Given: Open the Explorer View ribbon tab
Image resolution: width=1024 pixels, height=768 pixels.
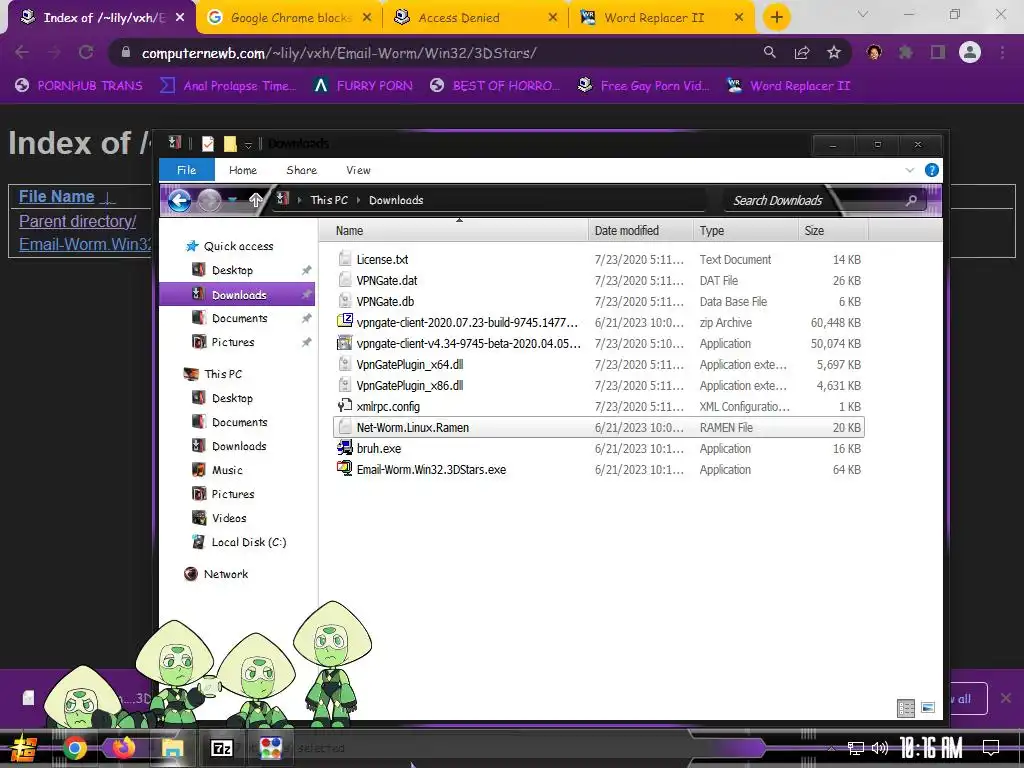Looking at the screenshot, I should (x=359, y=170).
